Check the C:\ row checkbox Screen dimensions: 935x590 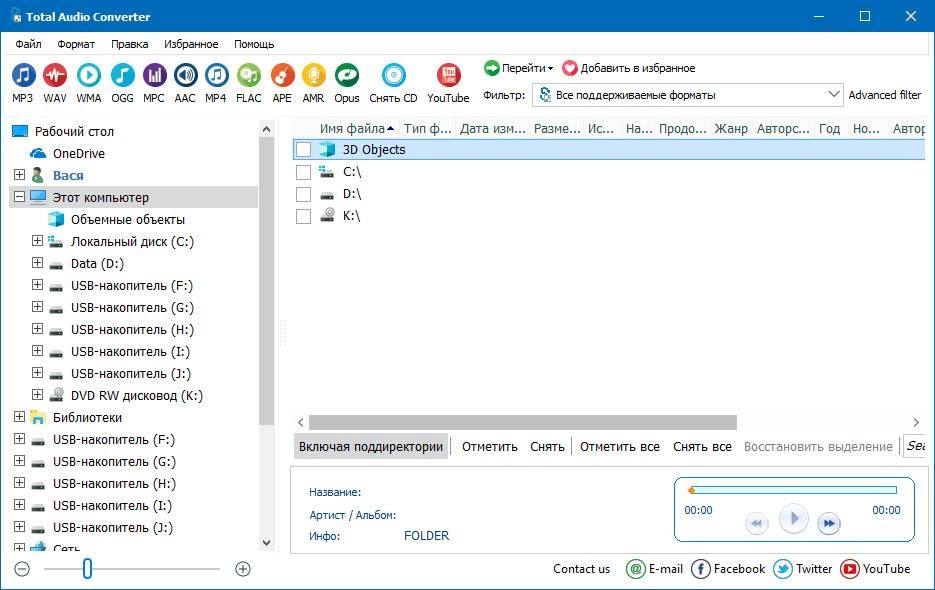[x=304, y=172]
